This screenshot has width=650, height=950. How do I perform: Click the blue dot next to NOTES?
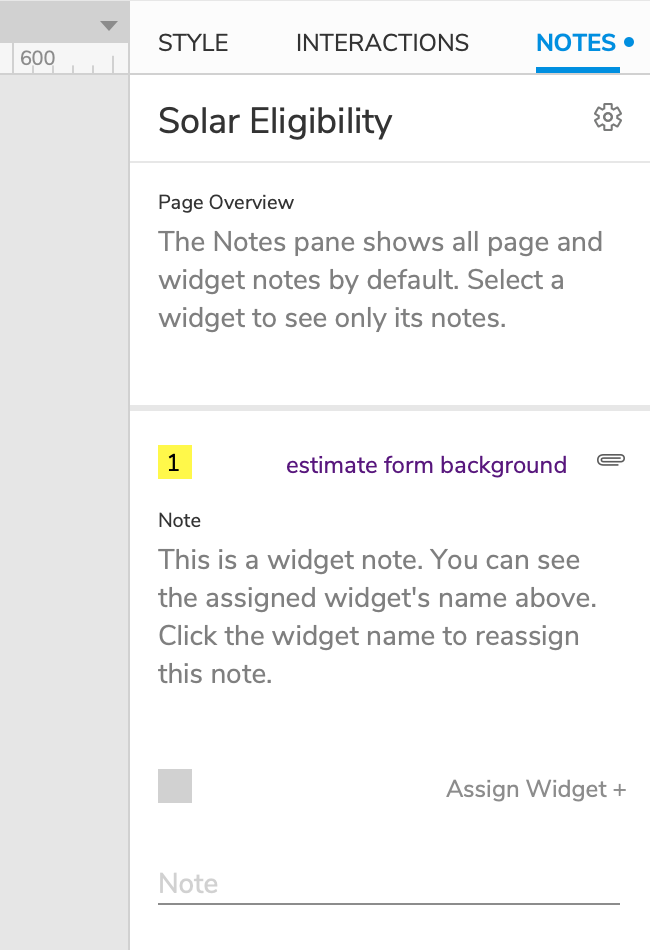pyautogui.click(x=629, y=43)
